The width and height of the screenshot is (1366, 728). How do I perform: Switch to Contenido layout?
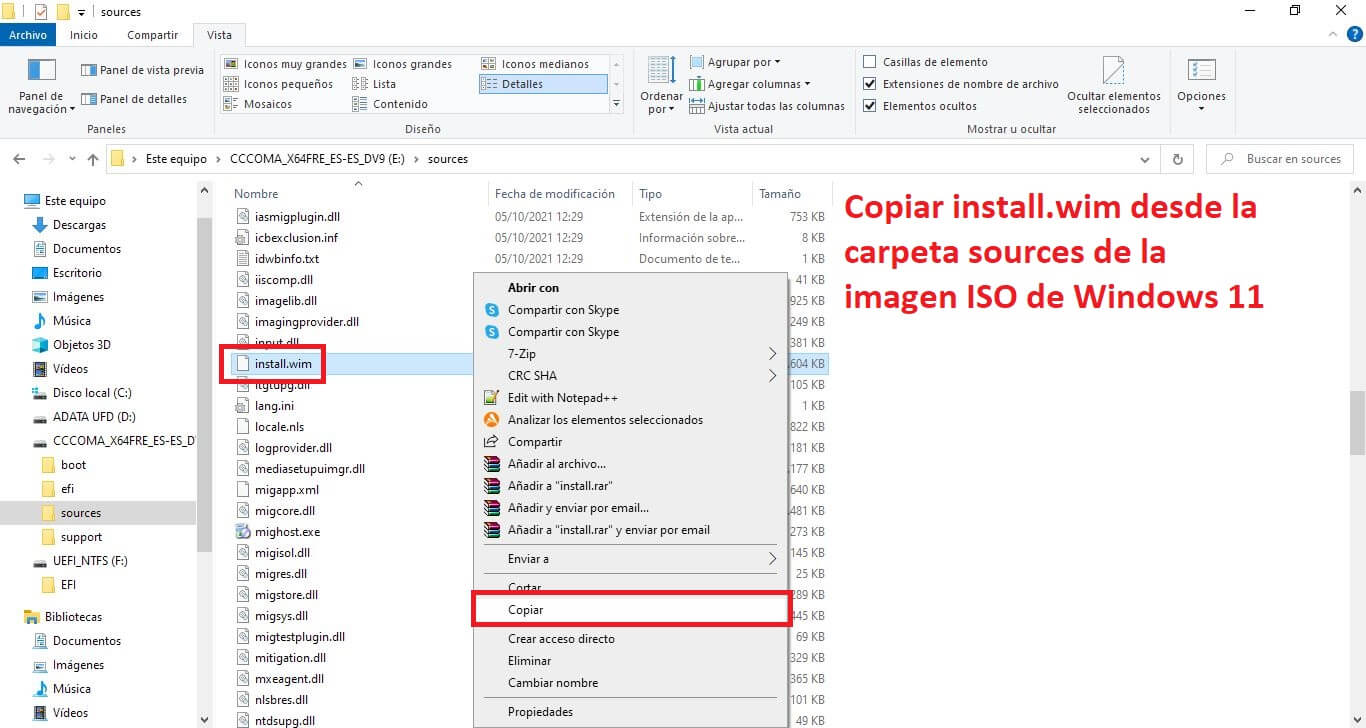click(x=390, y=104)
